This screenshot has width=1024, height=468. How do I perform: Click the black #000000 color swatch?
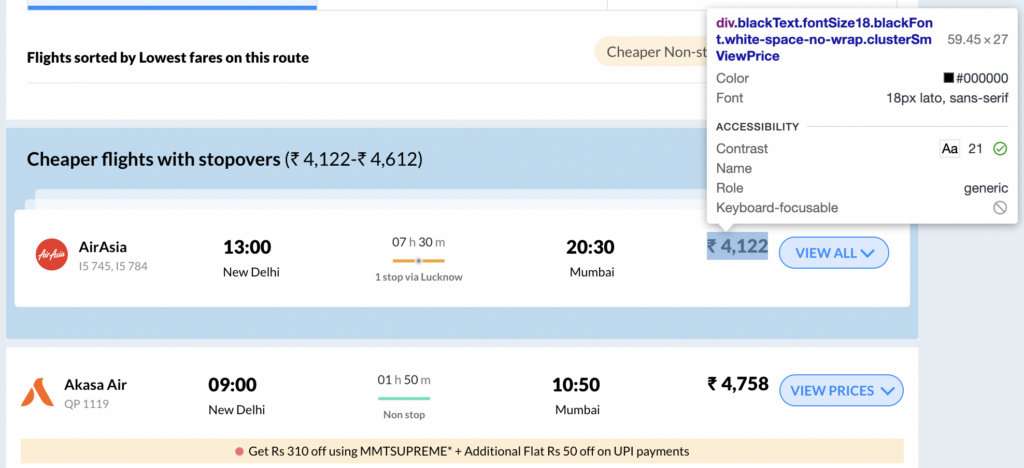pos(949,79)
